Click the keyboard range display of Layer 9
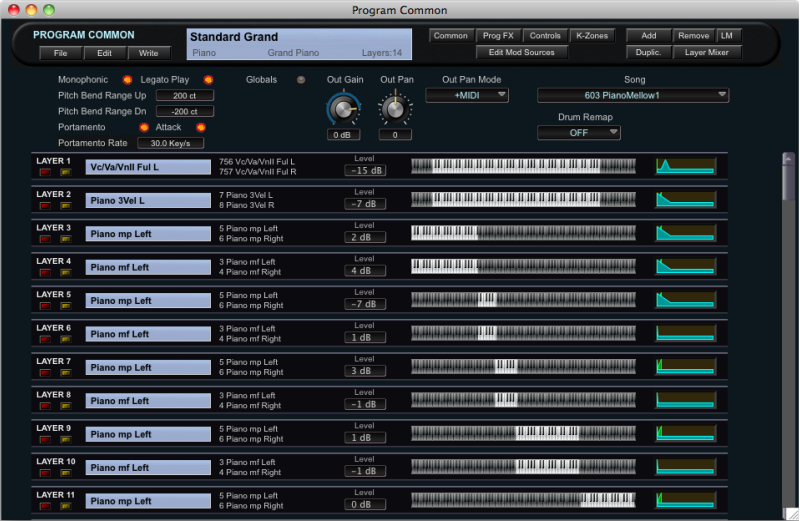Viewport: 800px width, 521px height. 523,433
